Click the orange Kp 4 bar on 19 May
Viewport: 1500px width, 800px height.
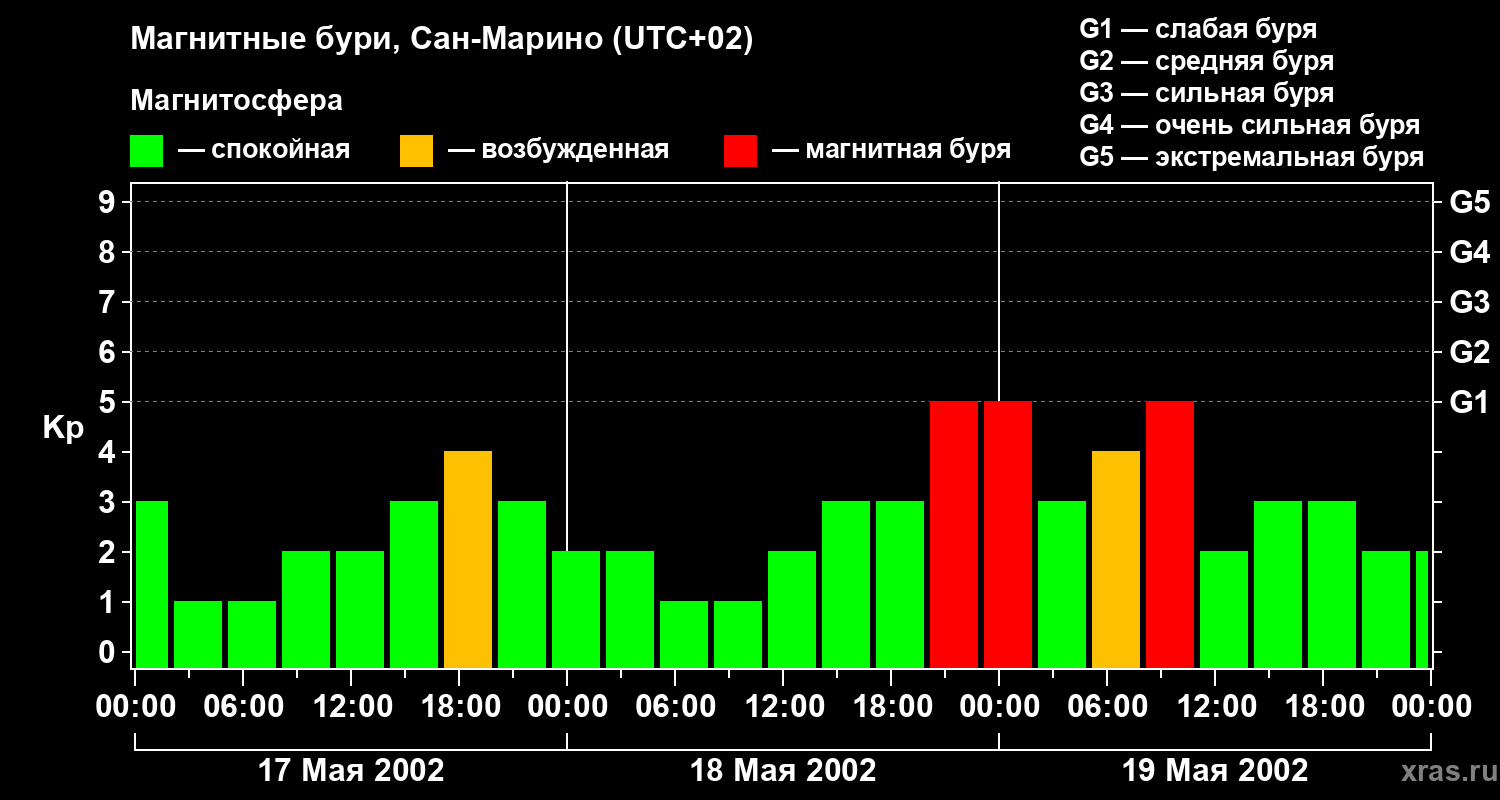pos(1116,559)
